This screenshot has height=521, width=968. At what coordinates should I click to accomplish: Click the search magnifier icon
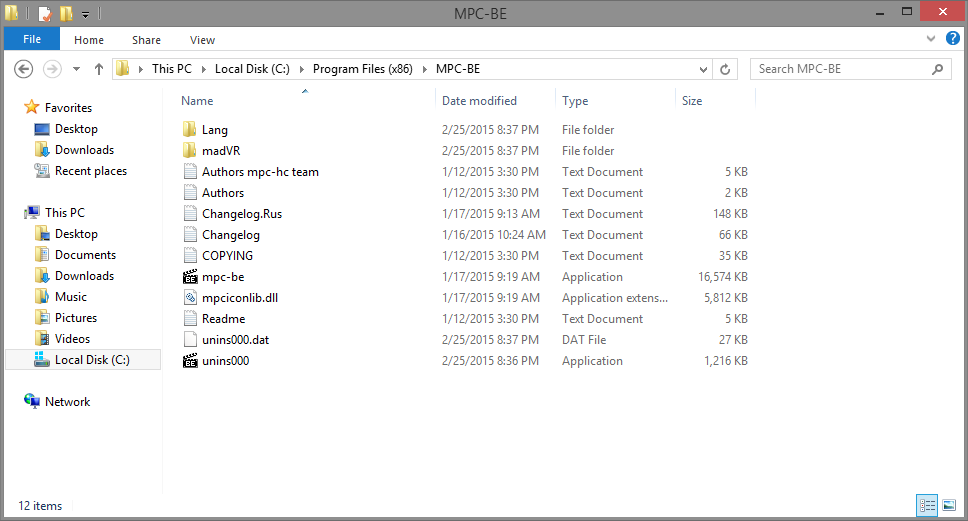click(937, 69)
